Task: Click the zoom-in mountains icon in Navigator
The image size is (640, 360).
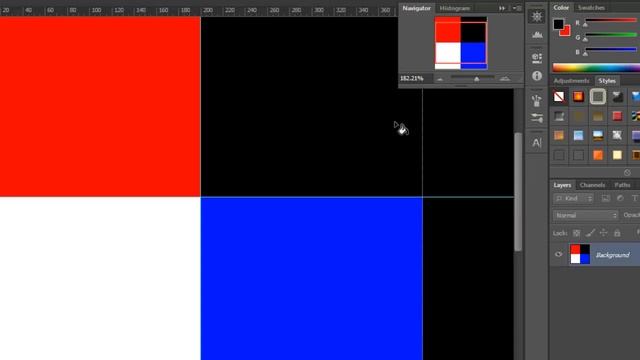Action: point(505,78)
